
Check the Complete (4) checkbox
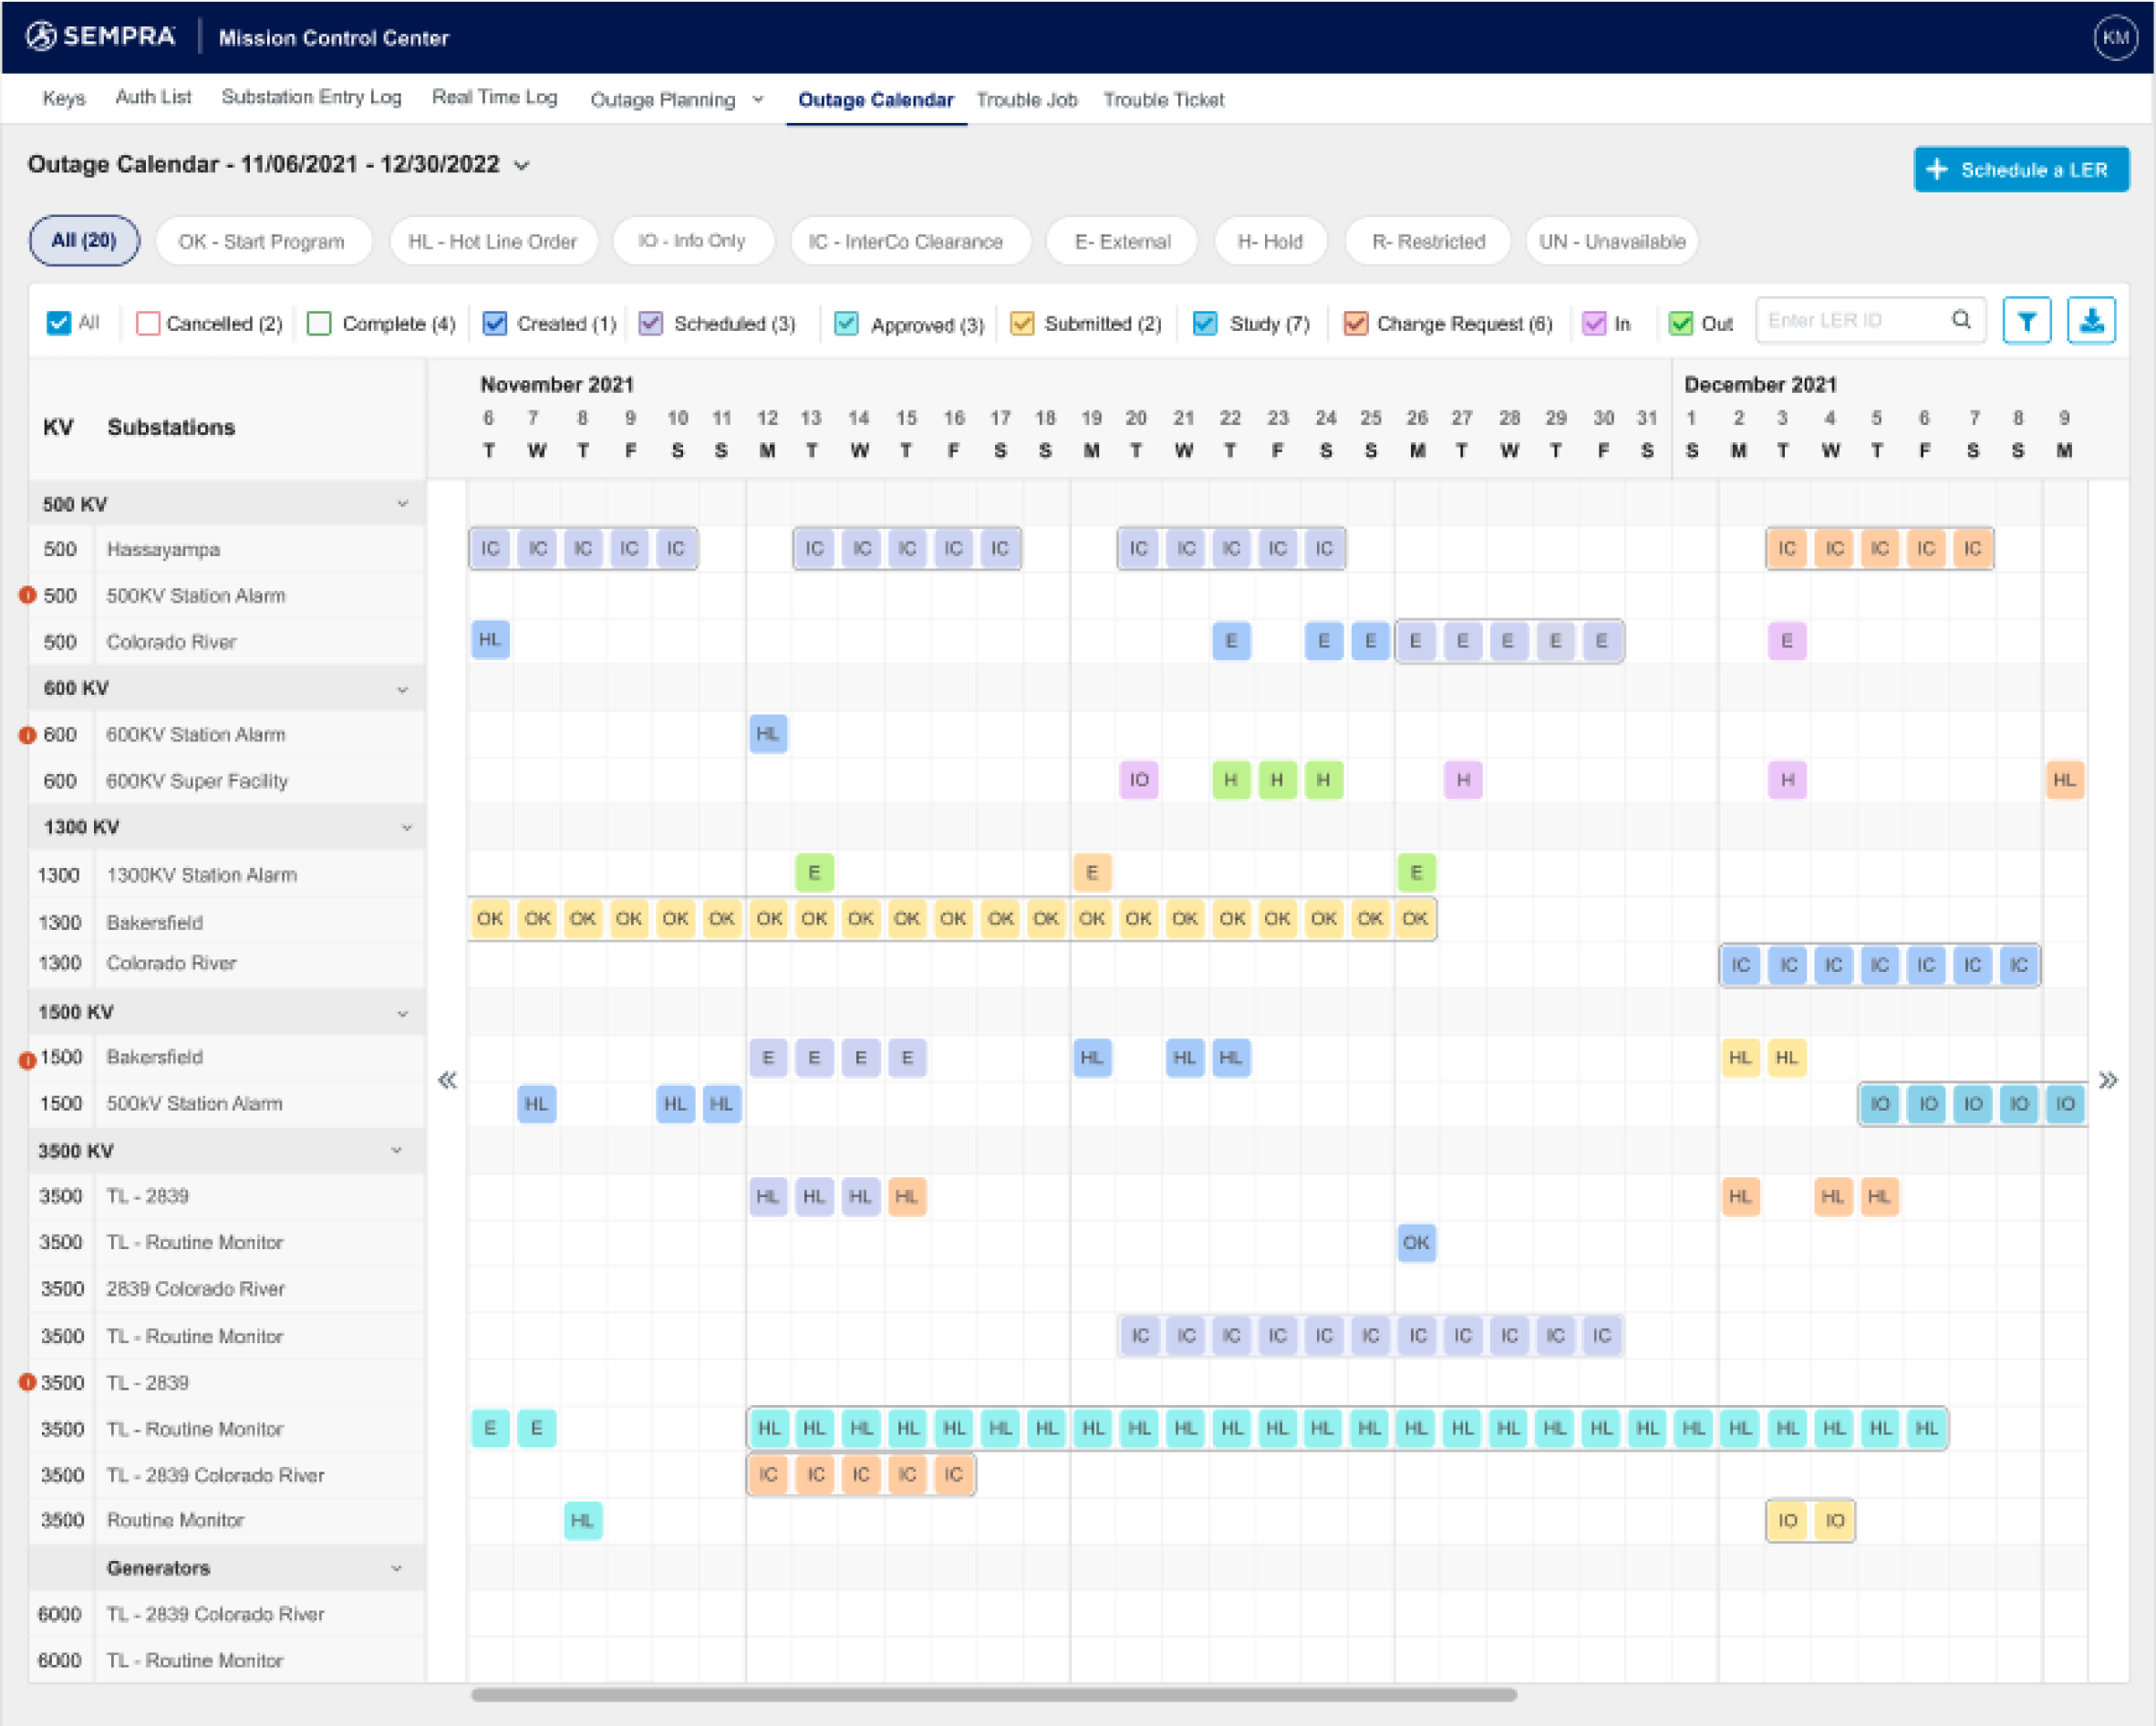(319, 324)
